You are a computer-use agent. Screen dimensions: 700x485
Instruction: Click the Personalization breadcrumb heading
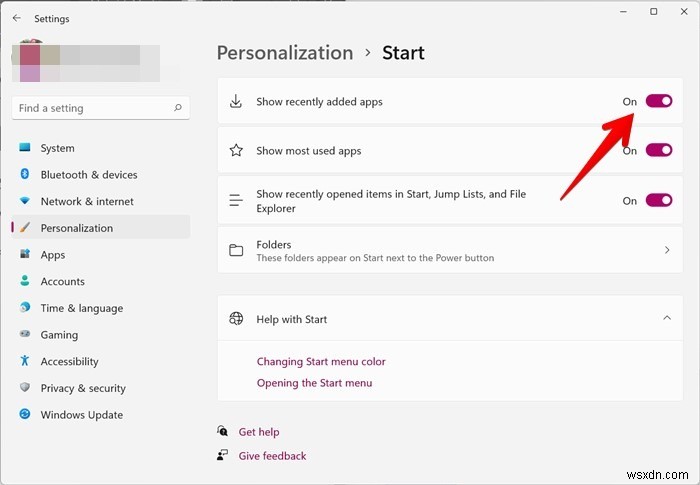pos(285,53)
